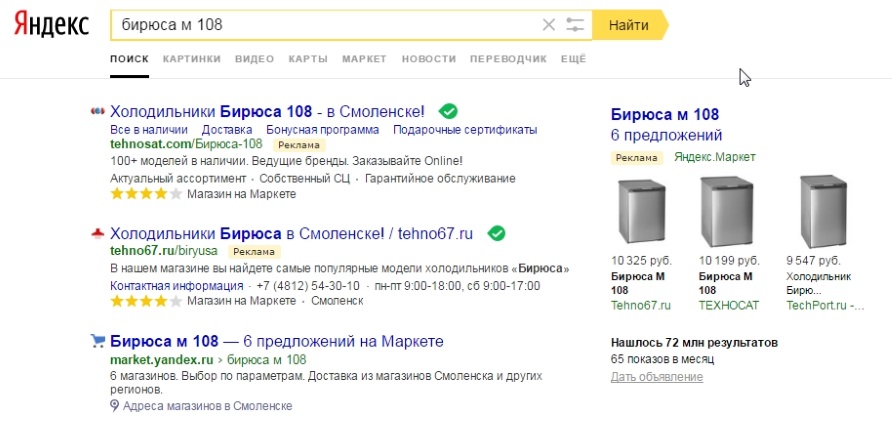This screenshot has width=892, height=423.
Task: Click the tehnosat.com/Бирюса-108 green URL
Action: coord(186,144)
